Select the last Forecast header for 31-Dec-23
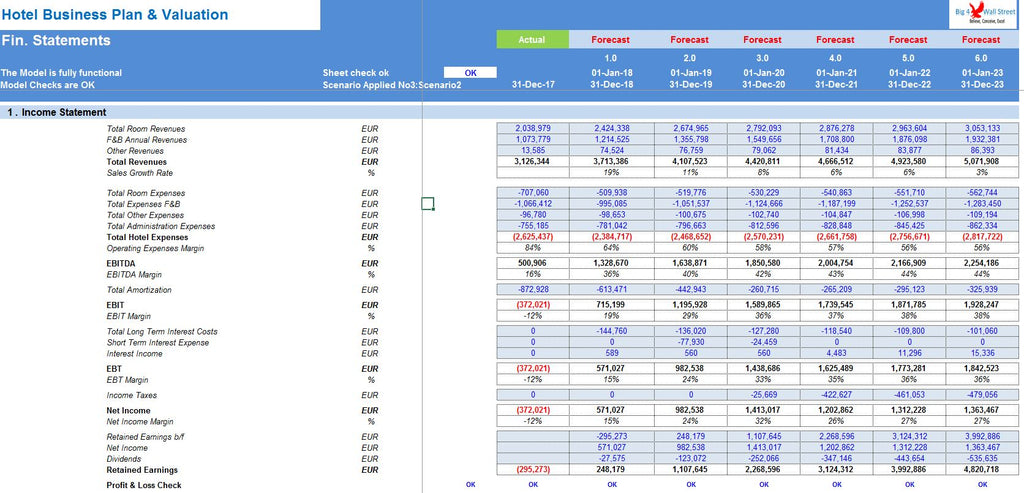Screen dimensions: 1024x493 point(981,40)
